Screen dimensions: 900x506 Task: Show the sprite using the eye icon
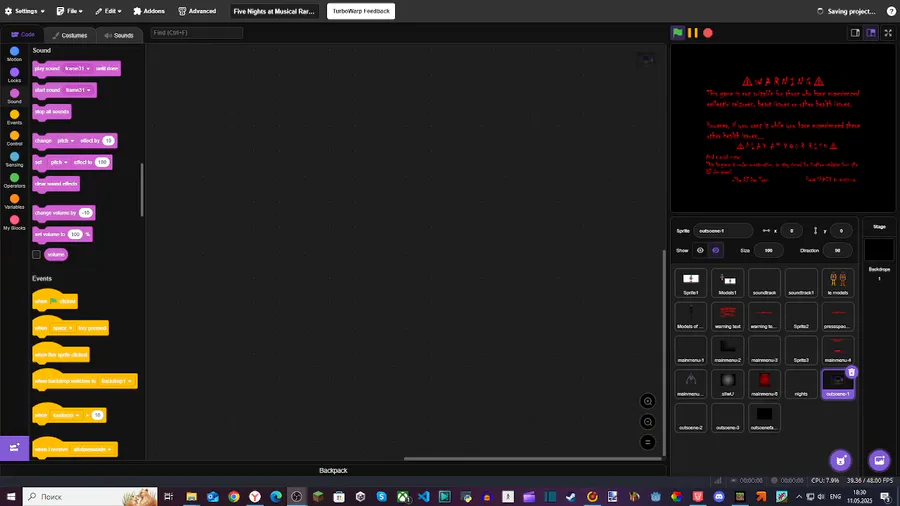(700, 250)
